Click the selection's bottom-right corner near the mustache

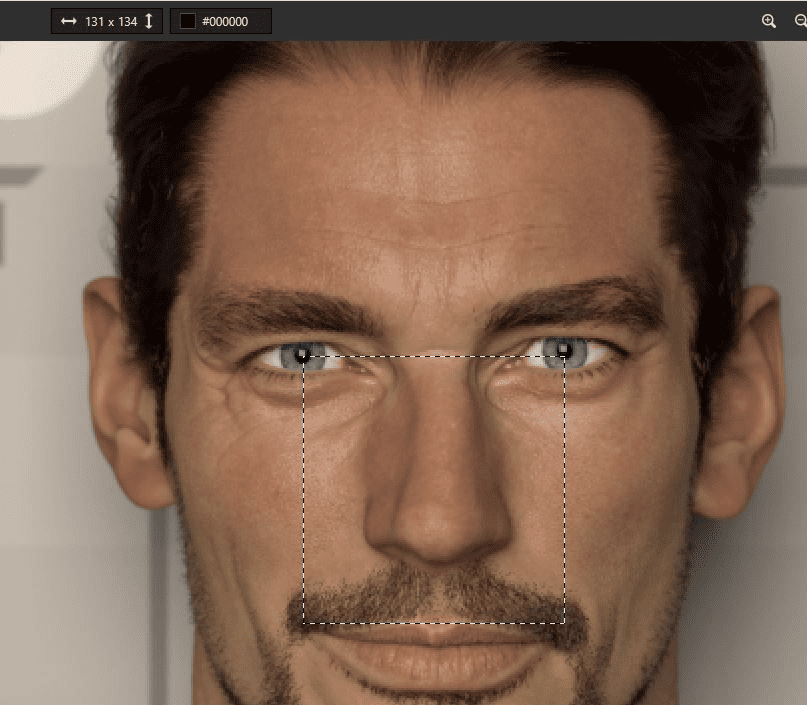pyautogui.click(x=565, y=623)
